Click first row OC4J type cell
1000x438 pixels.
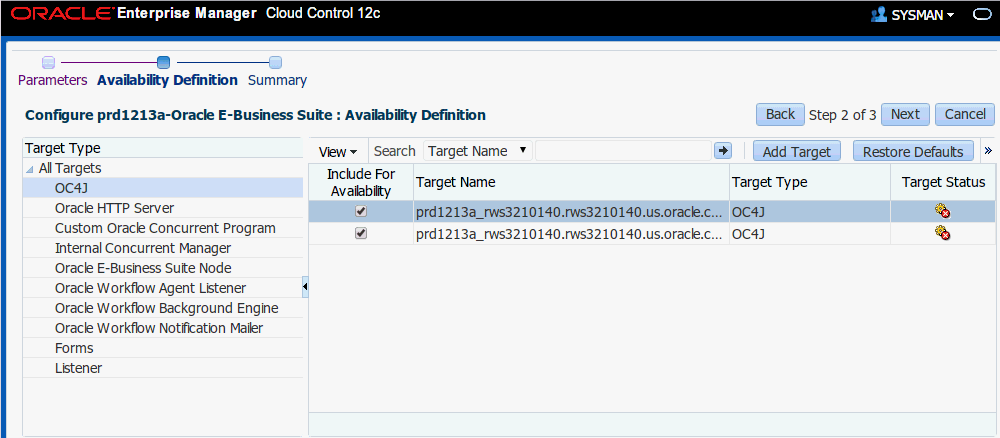(810, 212)
